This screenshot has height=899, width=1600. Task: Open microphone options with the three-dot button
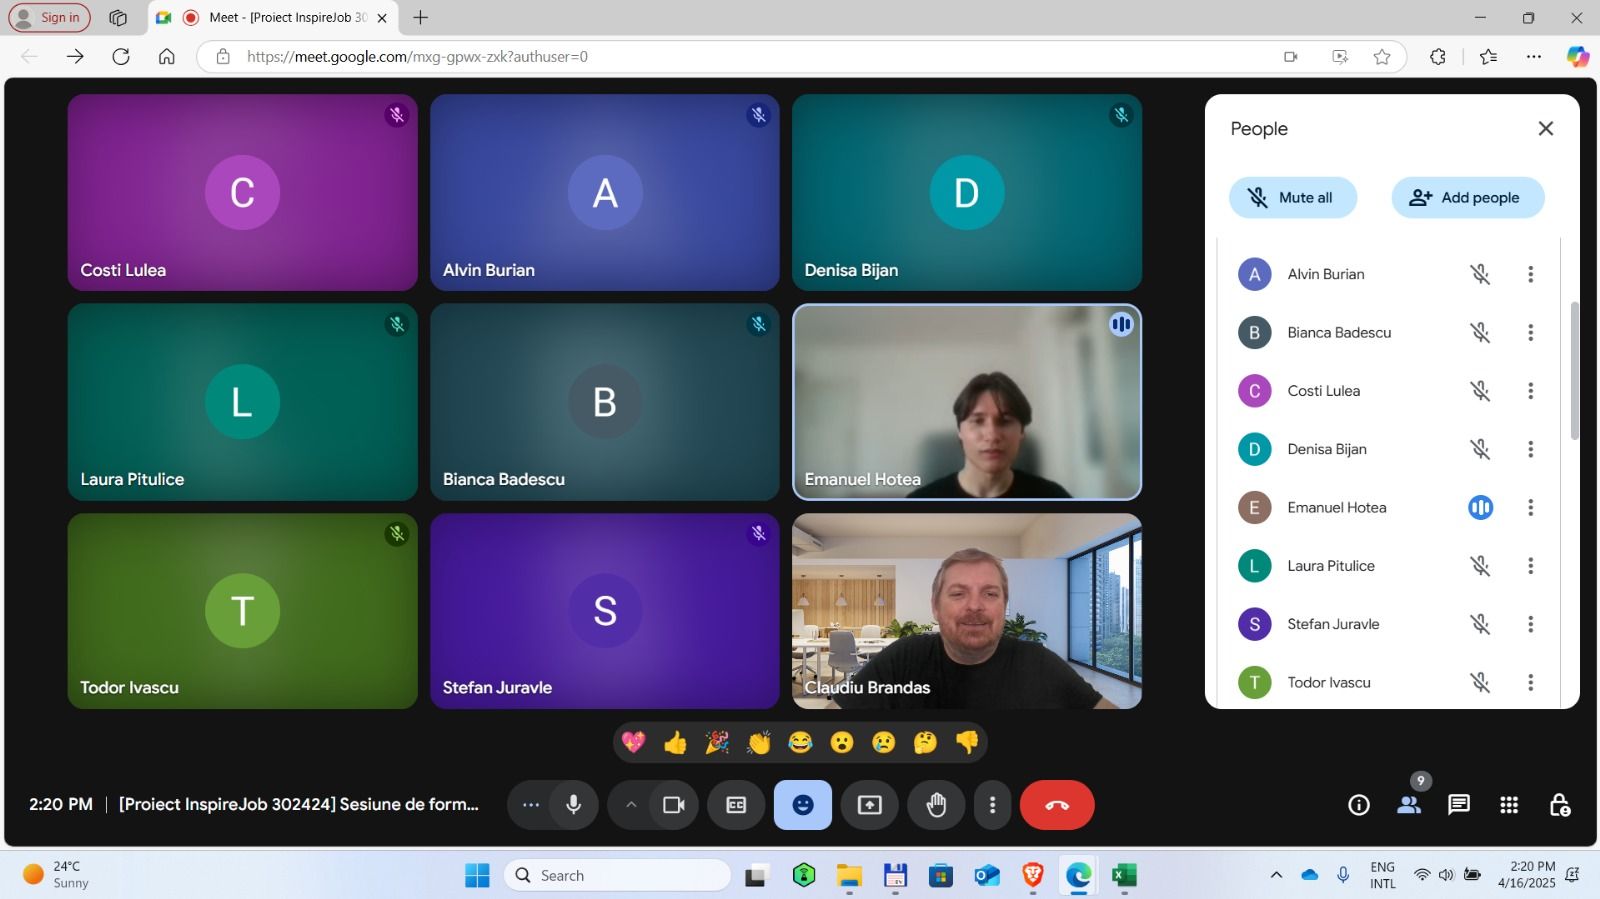530,805
